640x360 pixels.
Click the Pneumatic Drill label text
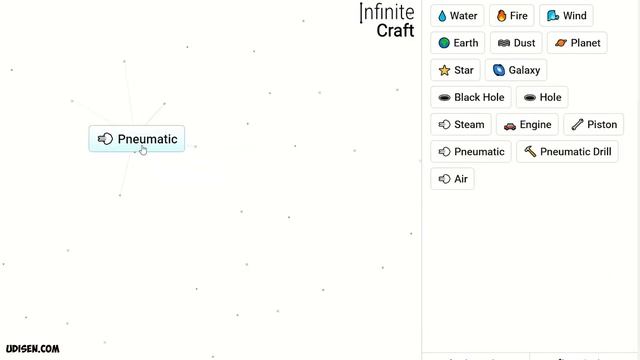click(576, 152)
